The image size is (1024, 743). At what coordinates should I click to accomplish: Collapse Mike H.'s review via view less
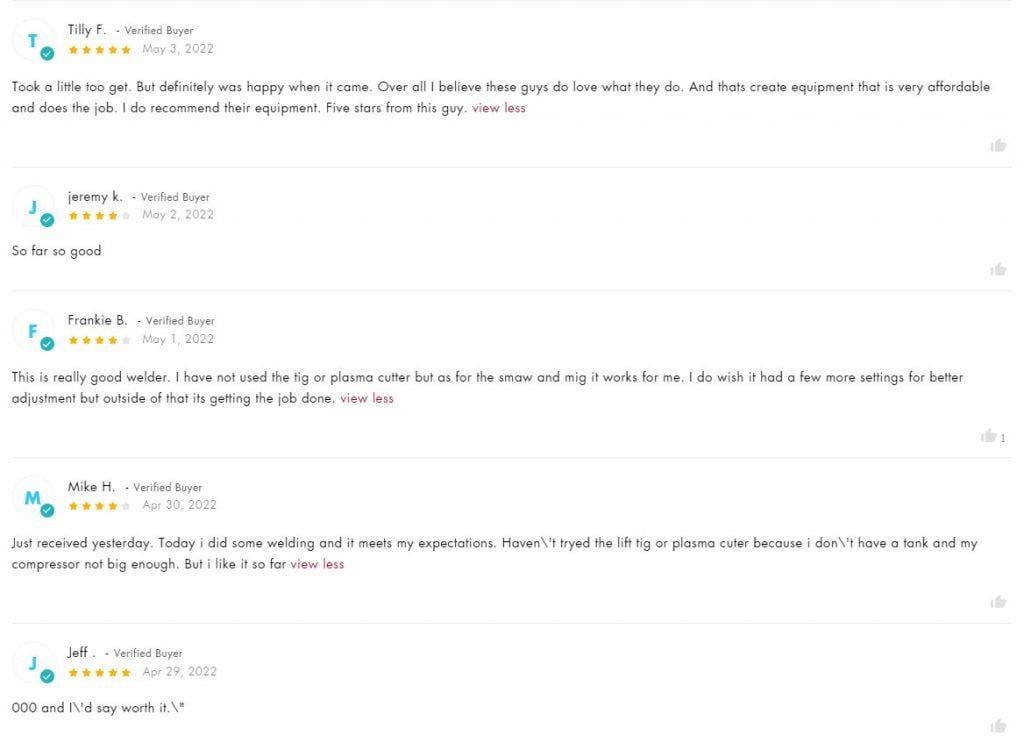tap(317, 564)
